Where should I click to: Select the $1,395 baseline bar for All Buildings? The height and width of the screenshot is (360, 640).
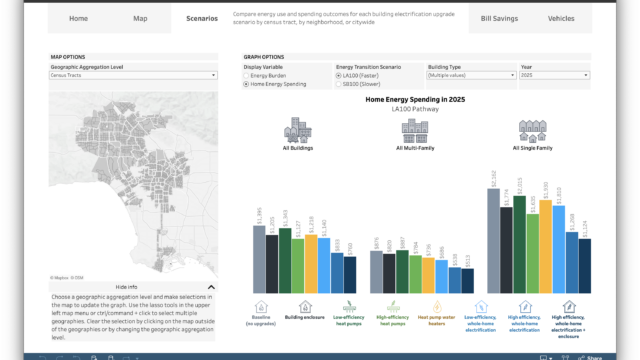click(x=259, y=260)
